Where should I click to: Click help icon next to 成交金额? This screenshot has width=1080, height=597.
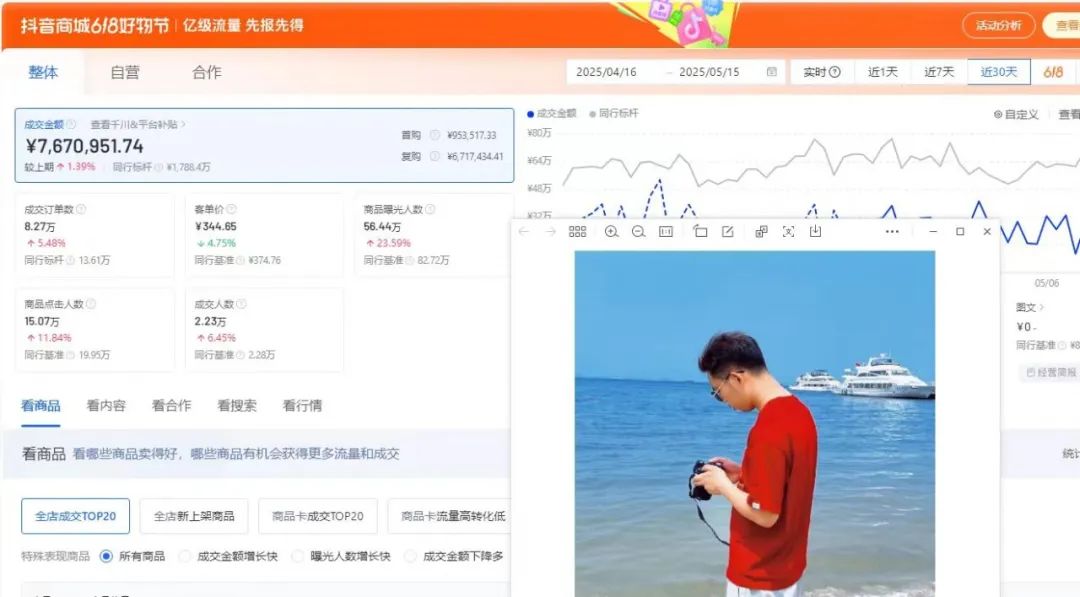[x=71, y=124]
